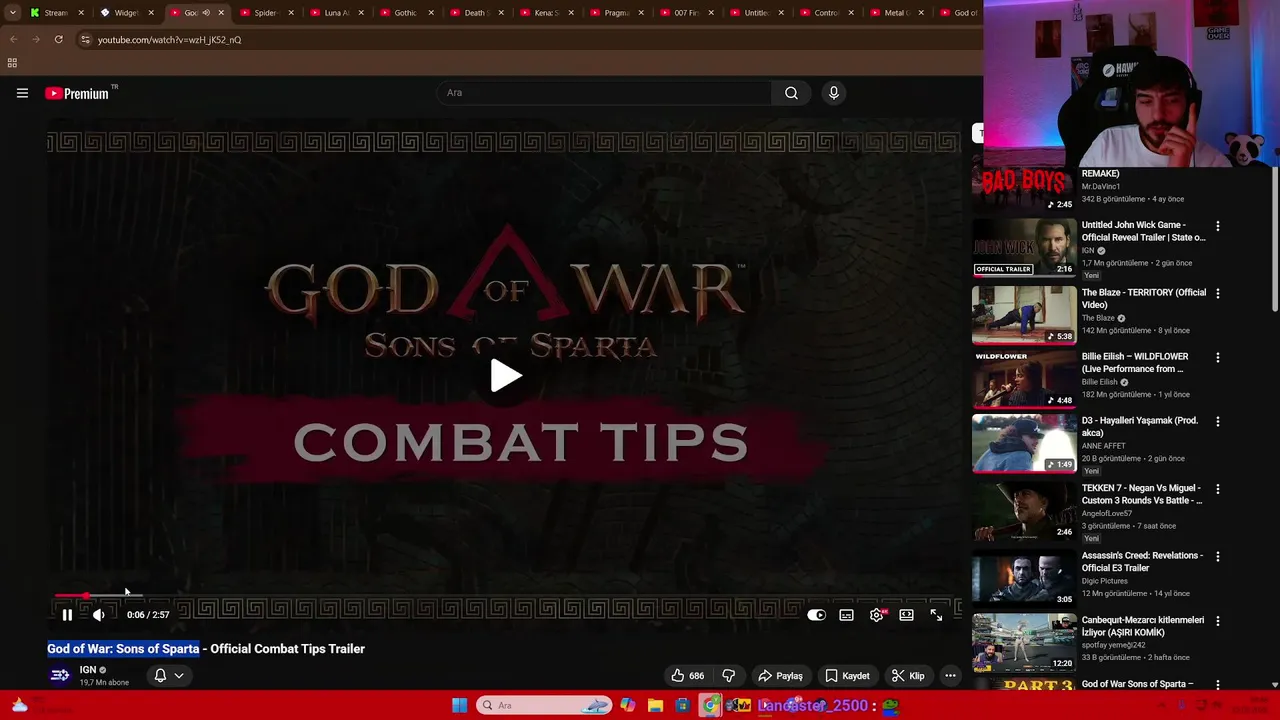Viewport: 1280px width, 720px height.
Task: Open options for John Wick Game video
Action: click(1217, 226)
